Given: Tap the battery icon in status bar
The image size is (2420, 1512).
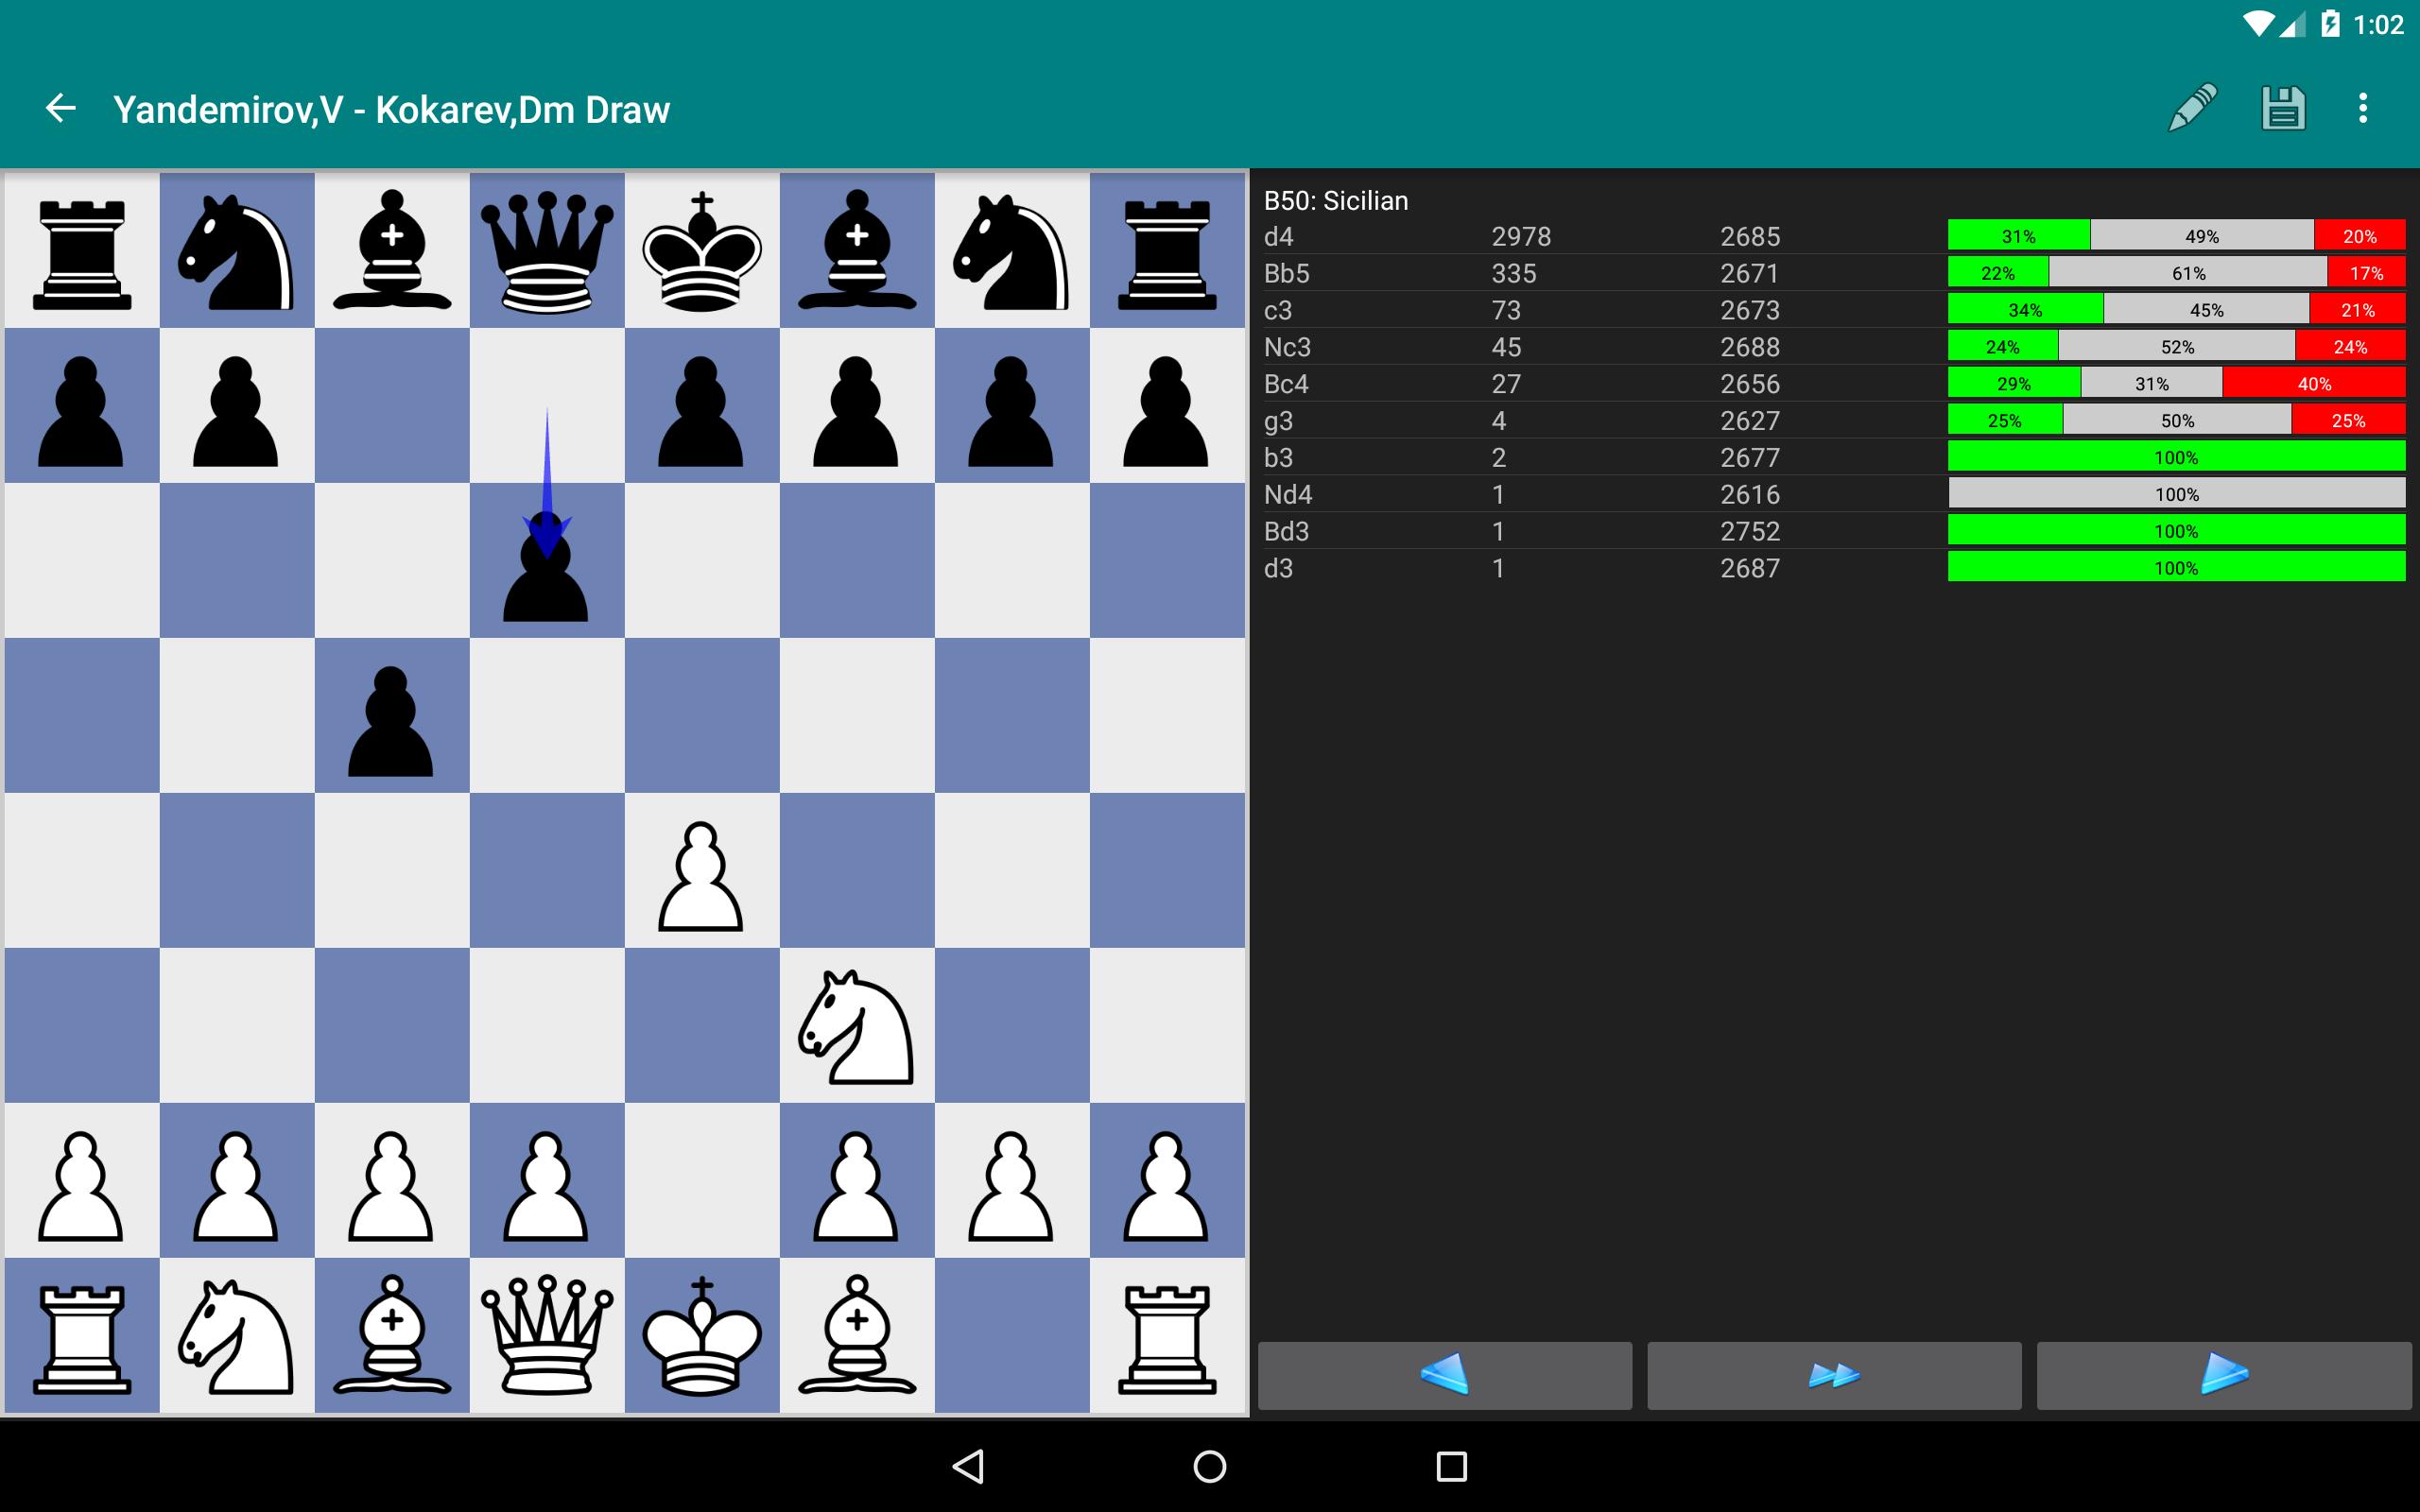Looking at the screenshot, I should click(2330, 24).
